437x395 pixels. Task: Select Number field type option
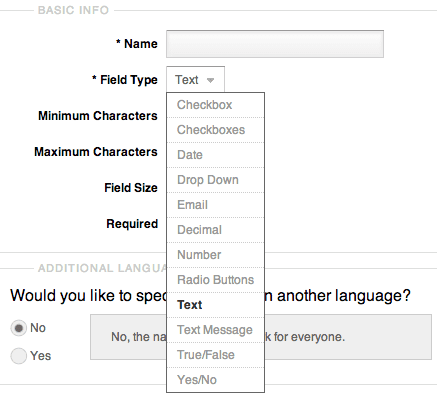pyautogui.click(x=215, y=255)
